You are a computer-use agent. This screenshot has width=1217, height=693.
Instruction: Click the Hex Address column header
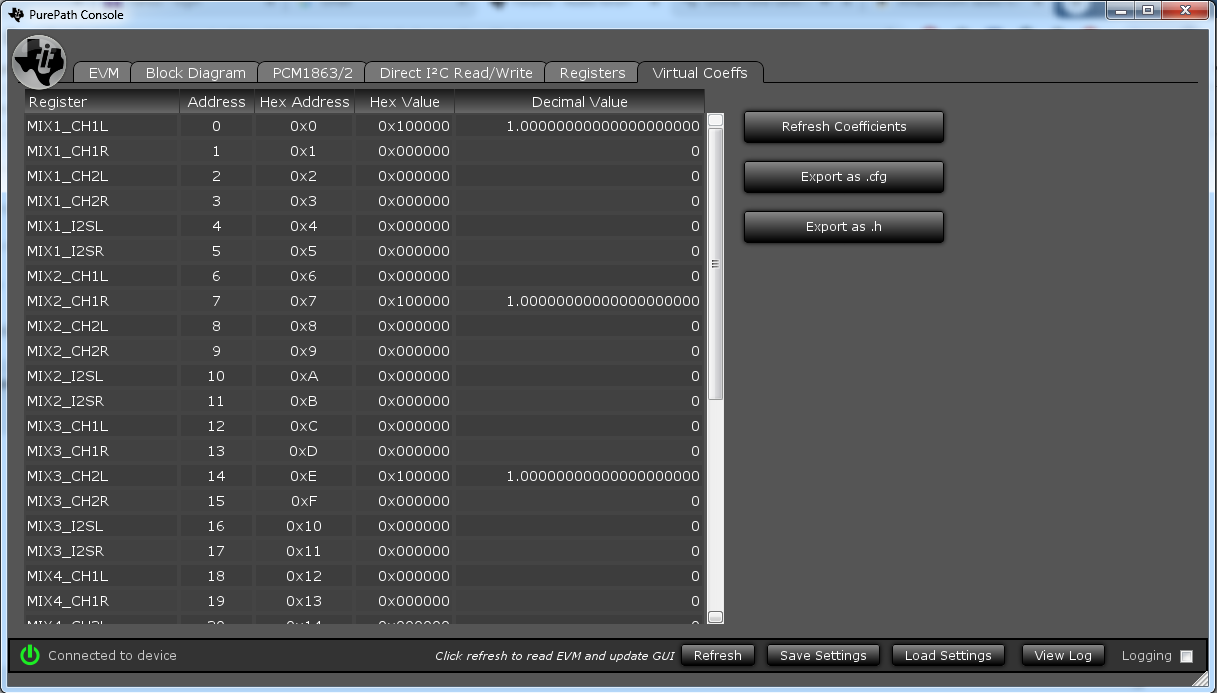click(x=304, y=102)
